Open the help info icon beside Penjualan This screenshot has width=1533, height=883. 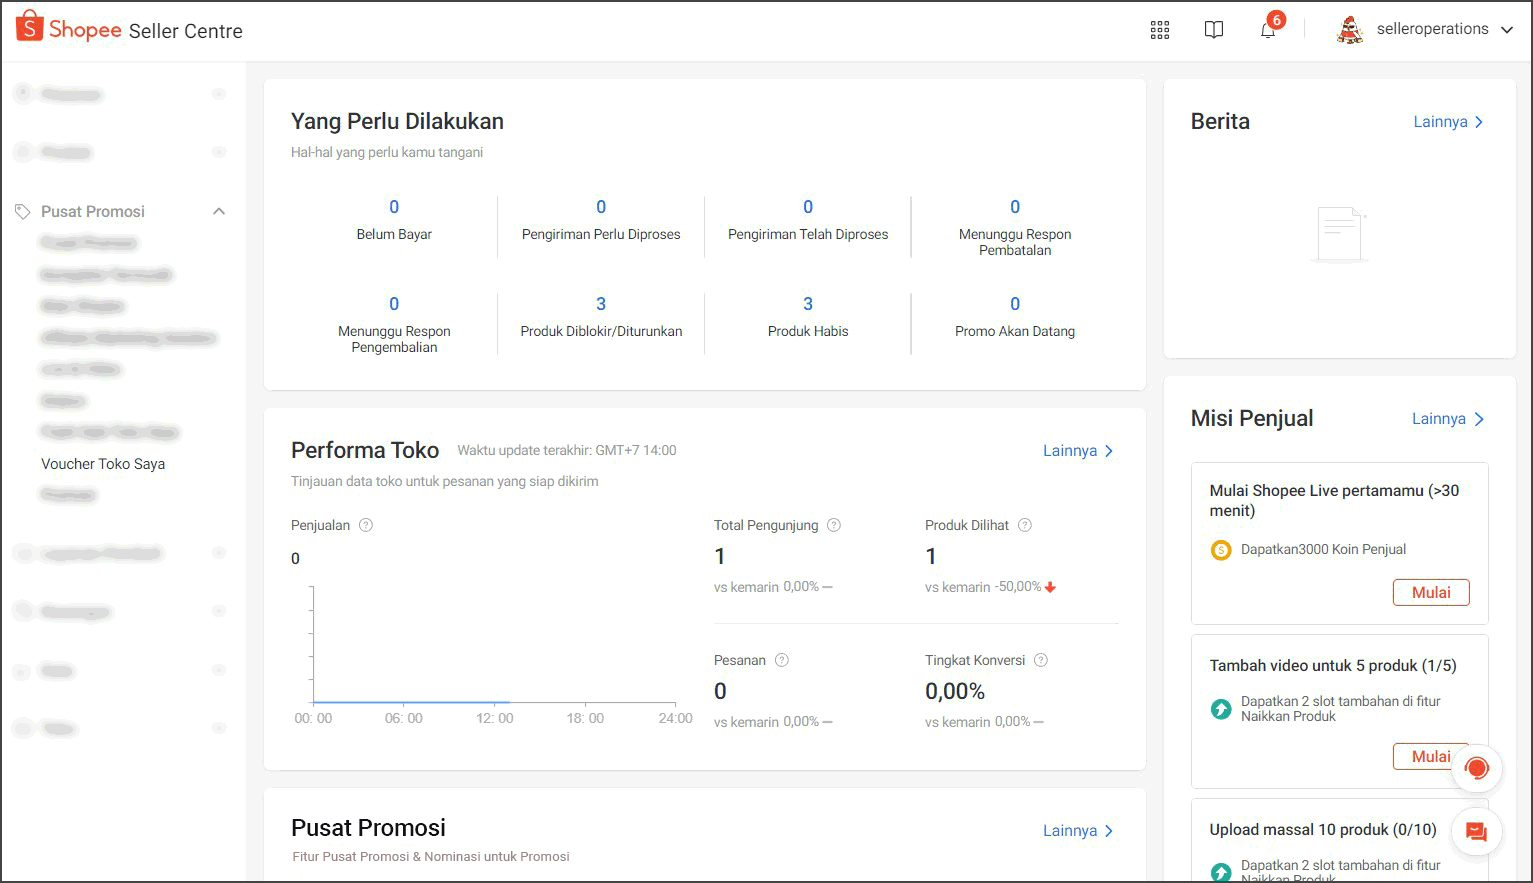click(366, 525)
